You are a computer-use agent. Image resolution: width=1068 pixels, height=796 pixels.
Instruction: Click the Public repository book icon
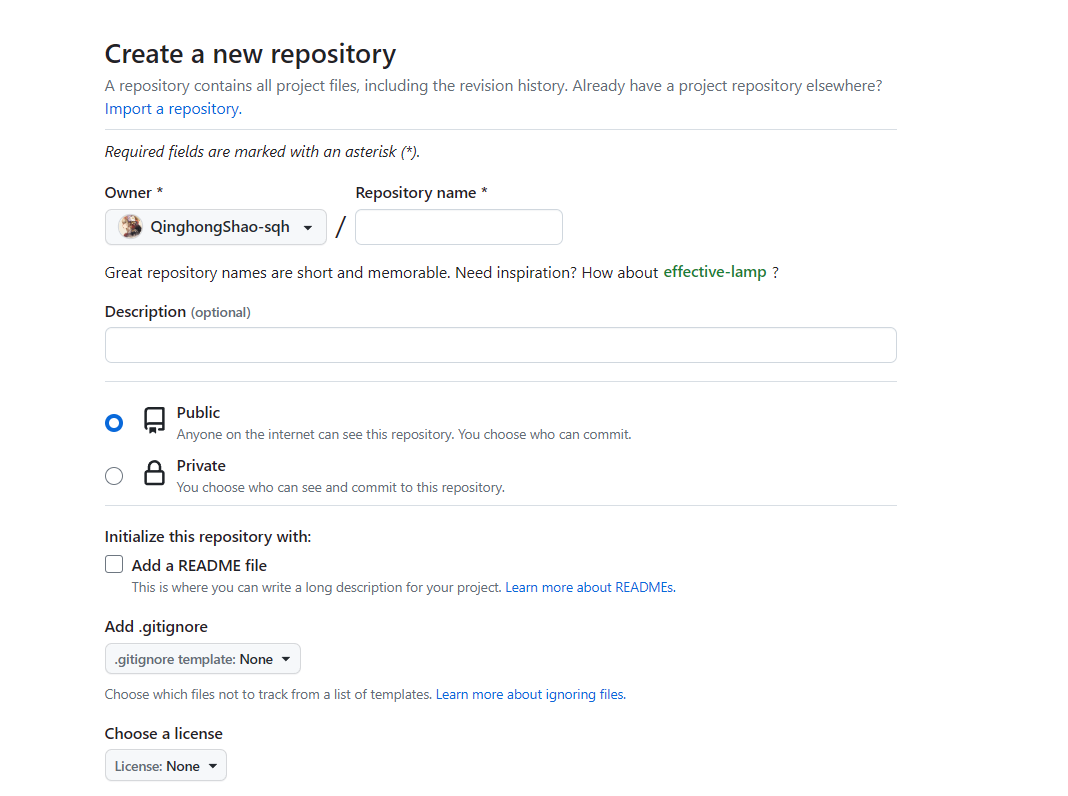[155, 420]
